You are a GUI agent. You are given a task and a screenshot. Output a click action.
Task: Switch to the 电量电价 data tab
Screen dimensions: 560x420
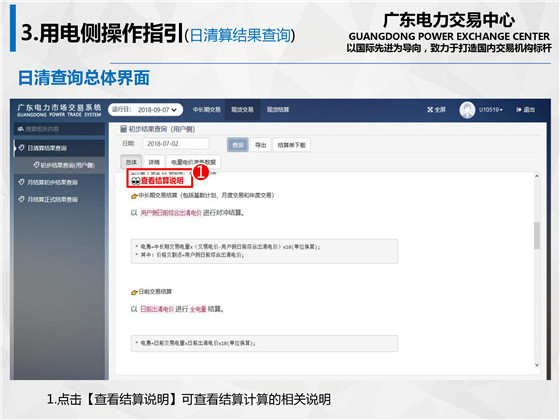[x=194, y=162]
